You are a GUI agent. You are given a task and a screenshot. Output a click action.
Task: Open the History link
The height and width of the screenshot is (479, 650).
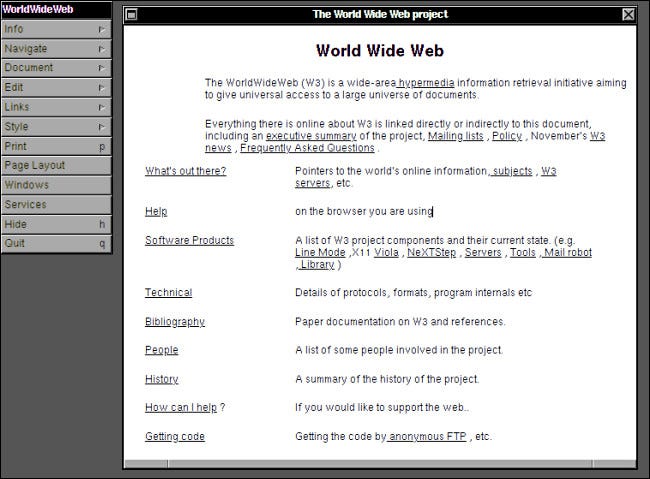point(162,379)
